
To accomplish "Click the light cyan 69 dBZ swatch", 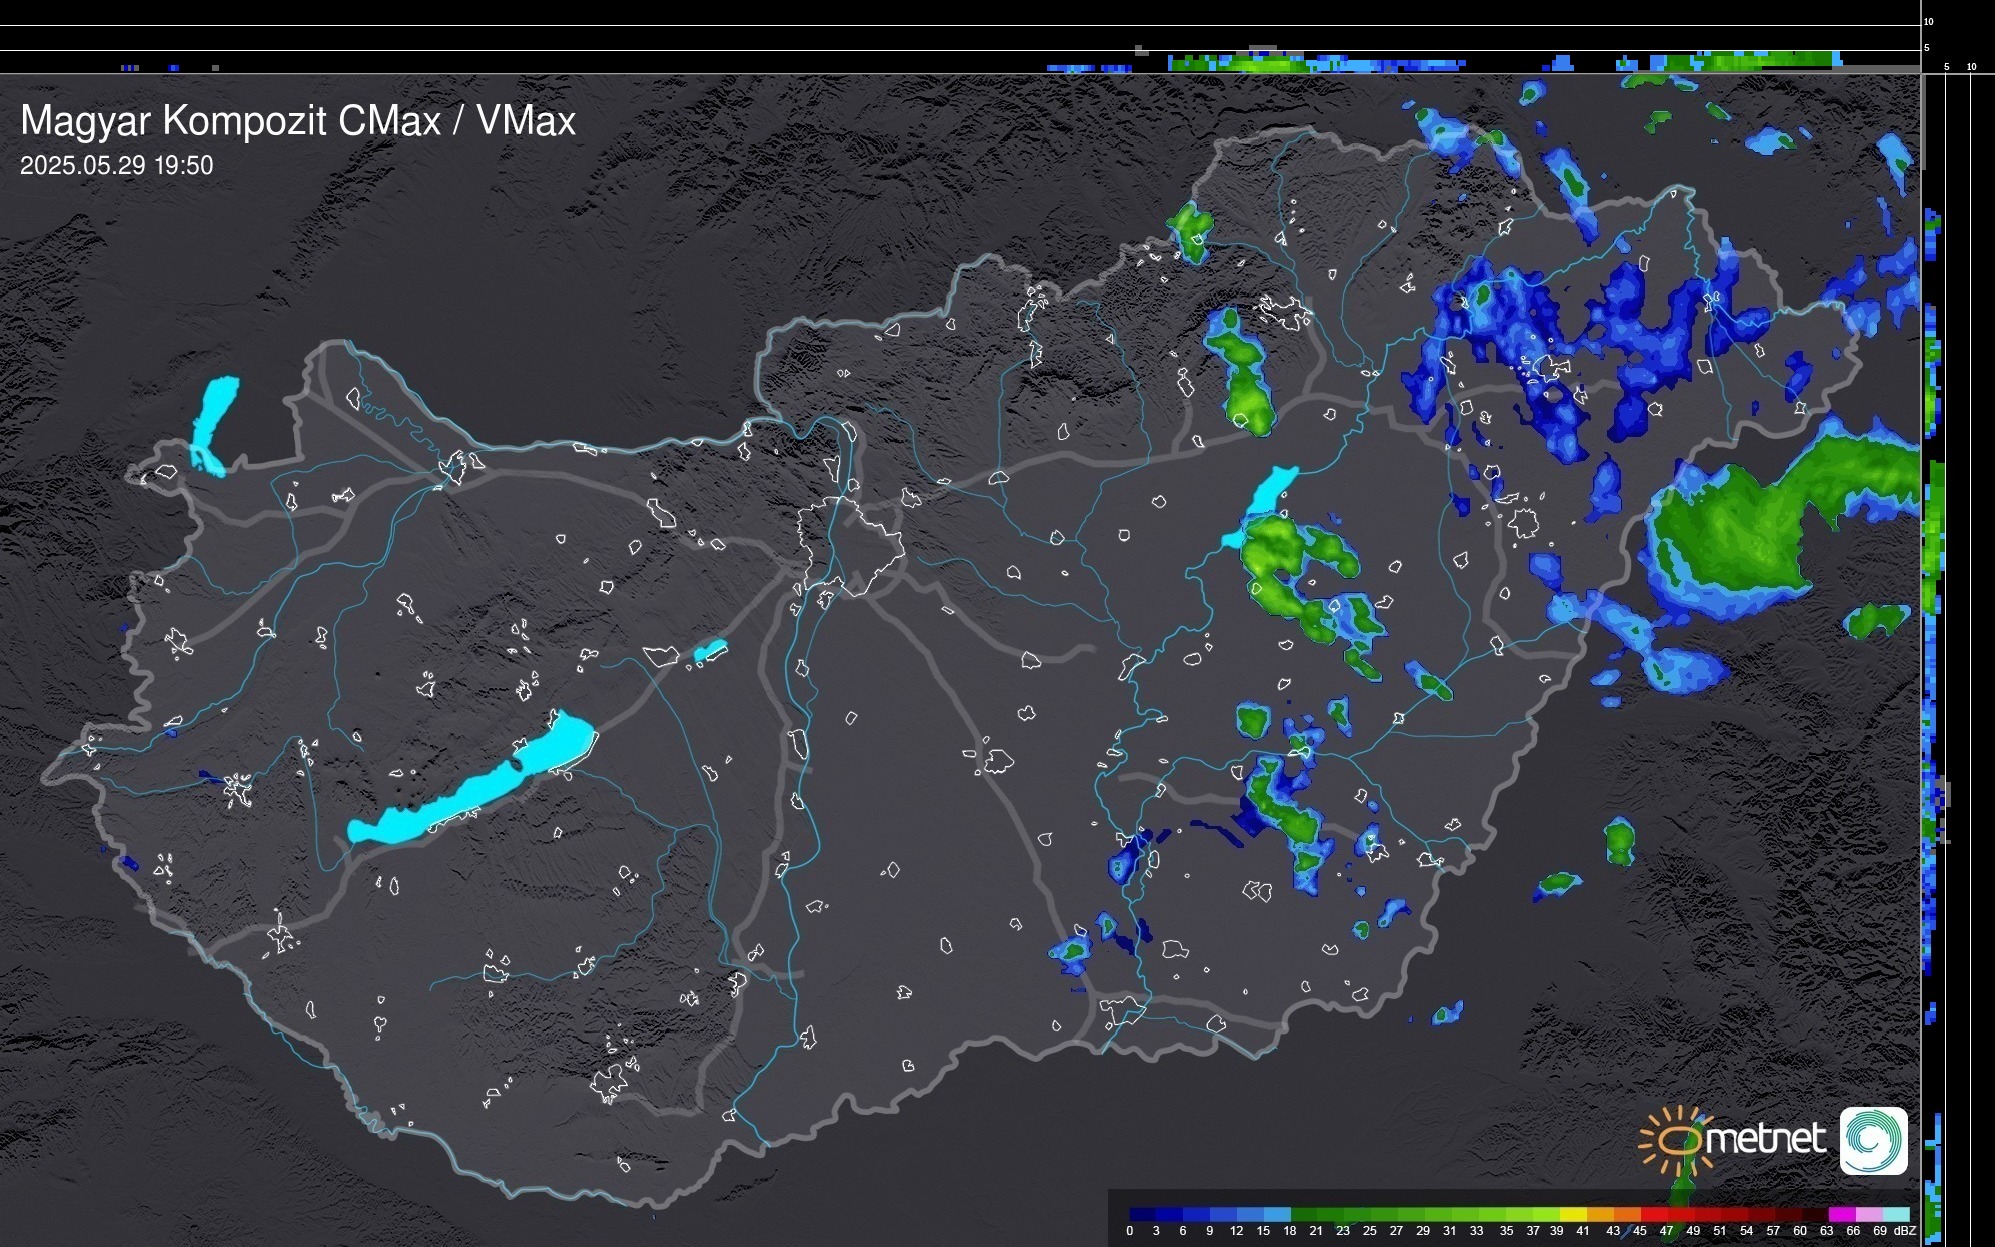I will pyautogui.click(x=1895, y=1214).
